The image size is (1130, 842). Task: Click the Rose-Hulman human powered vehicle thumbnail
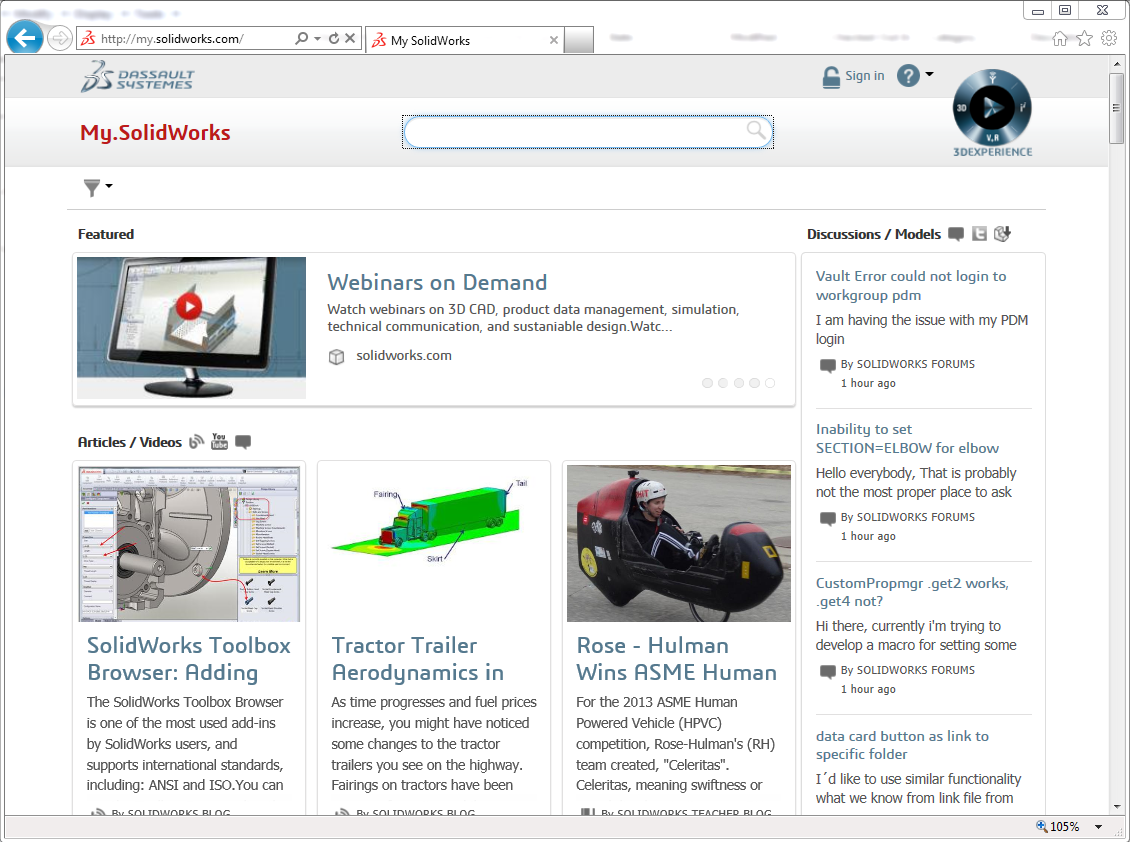(x=679, y=543)
